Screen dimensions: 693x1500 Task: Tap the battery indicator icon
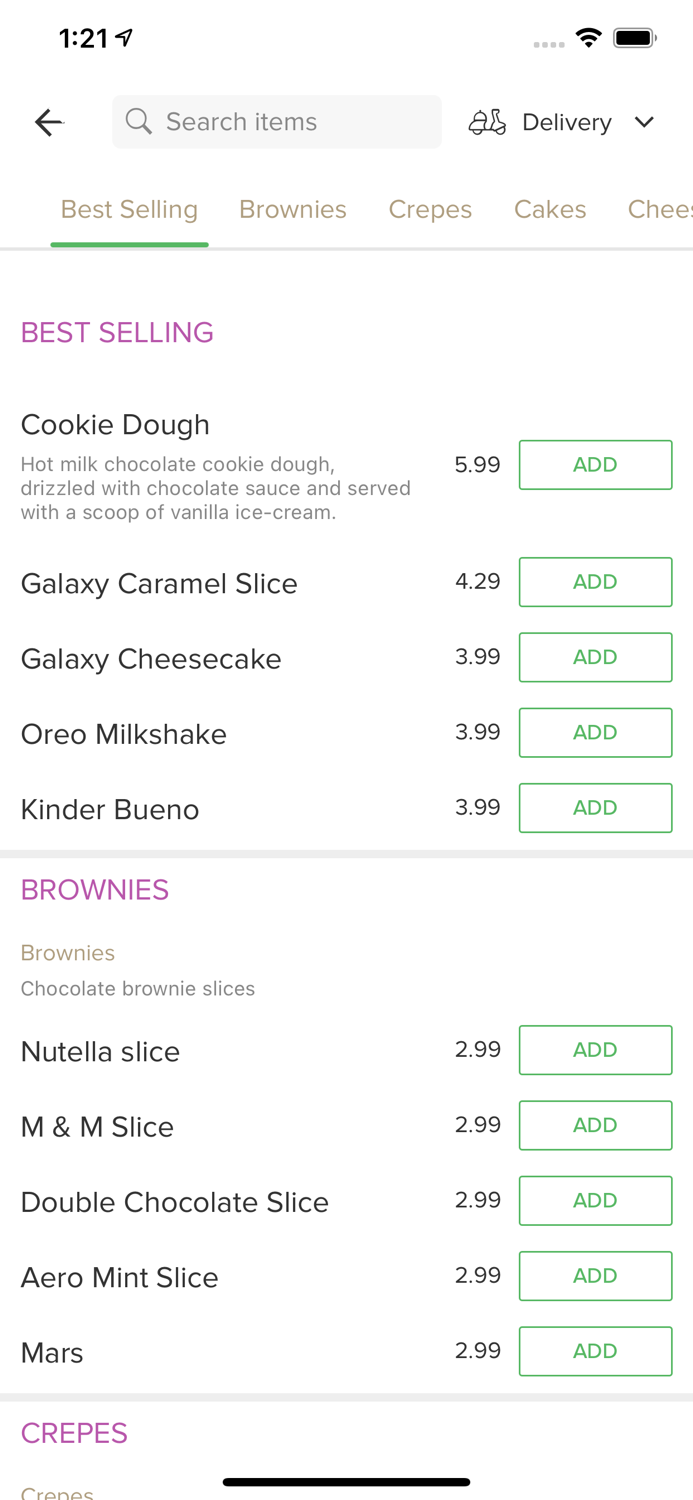point(634,36)
